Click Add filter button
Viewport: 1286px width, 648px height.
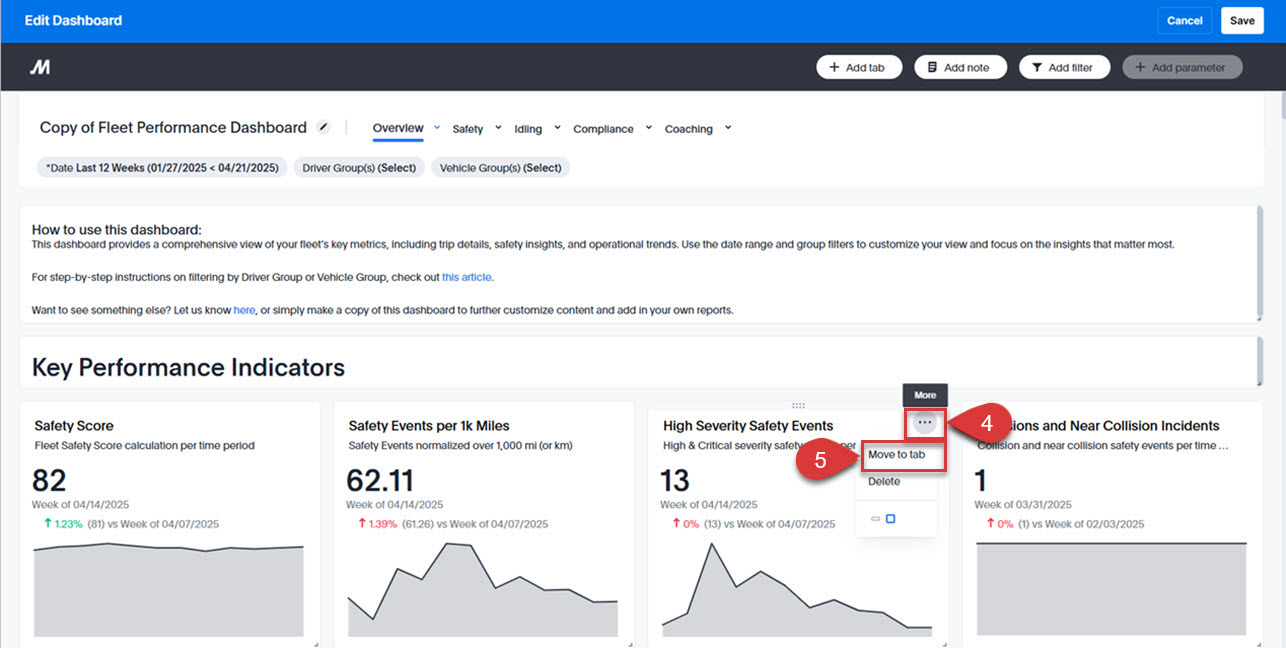(1065, 67)
